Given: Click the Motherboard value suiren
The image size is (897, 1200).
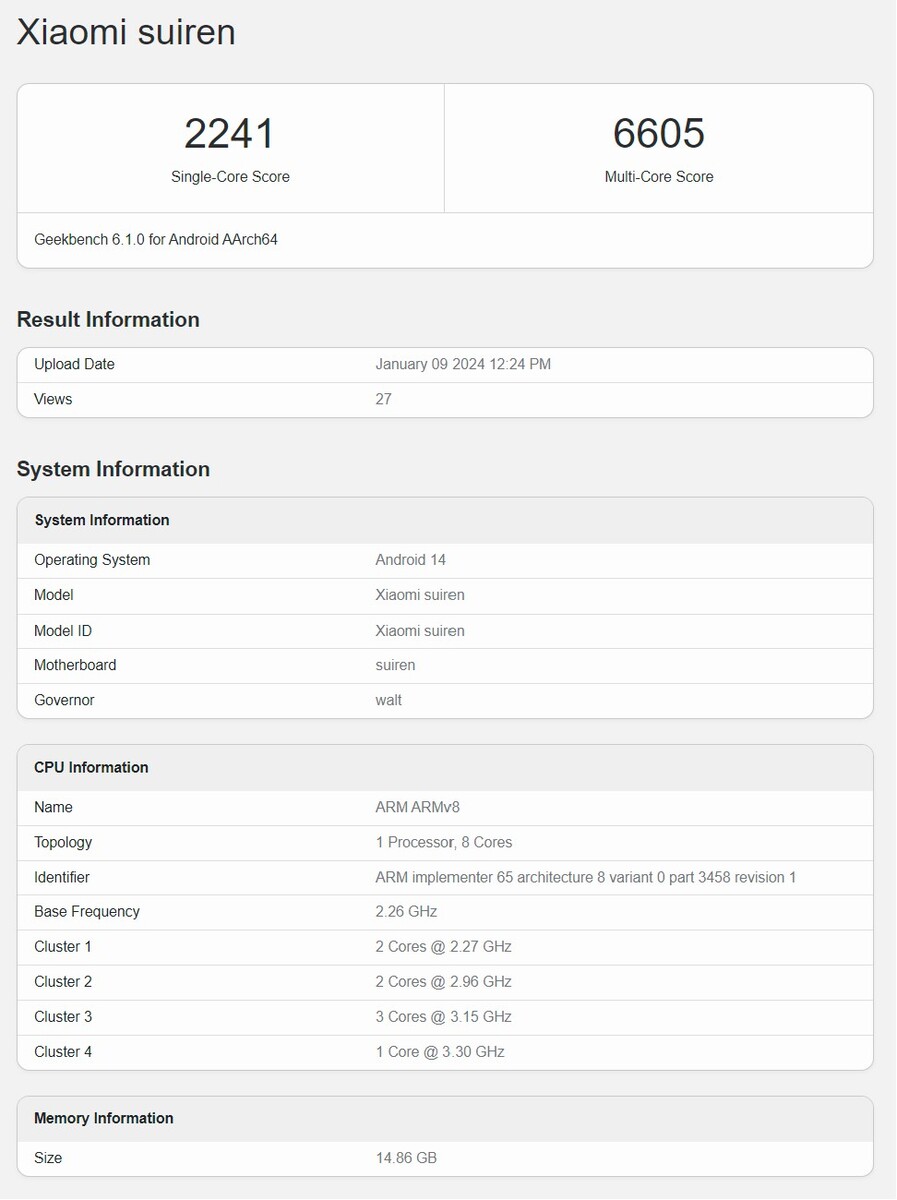Looking at the screenshot, I should [395, 666].
